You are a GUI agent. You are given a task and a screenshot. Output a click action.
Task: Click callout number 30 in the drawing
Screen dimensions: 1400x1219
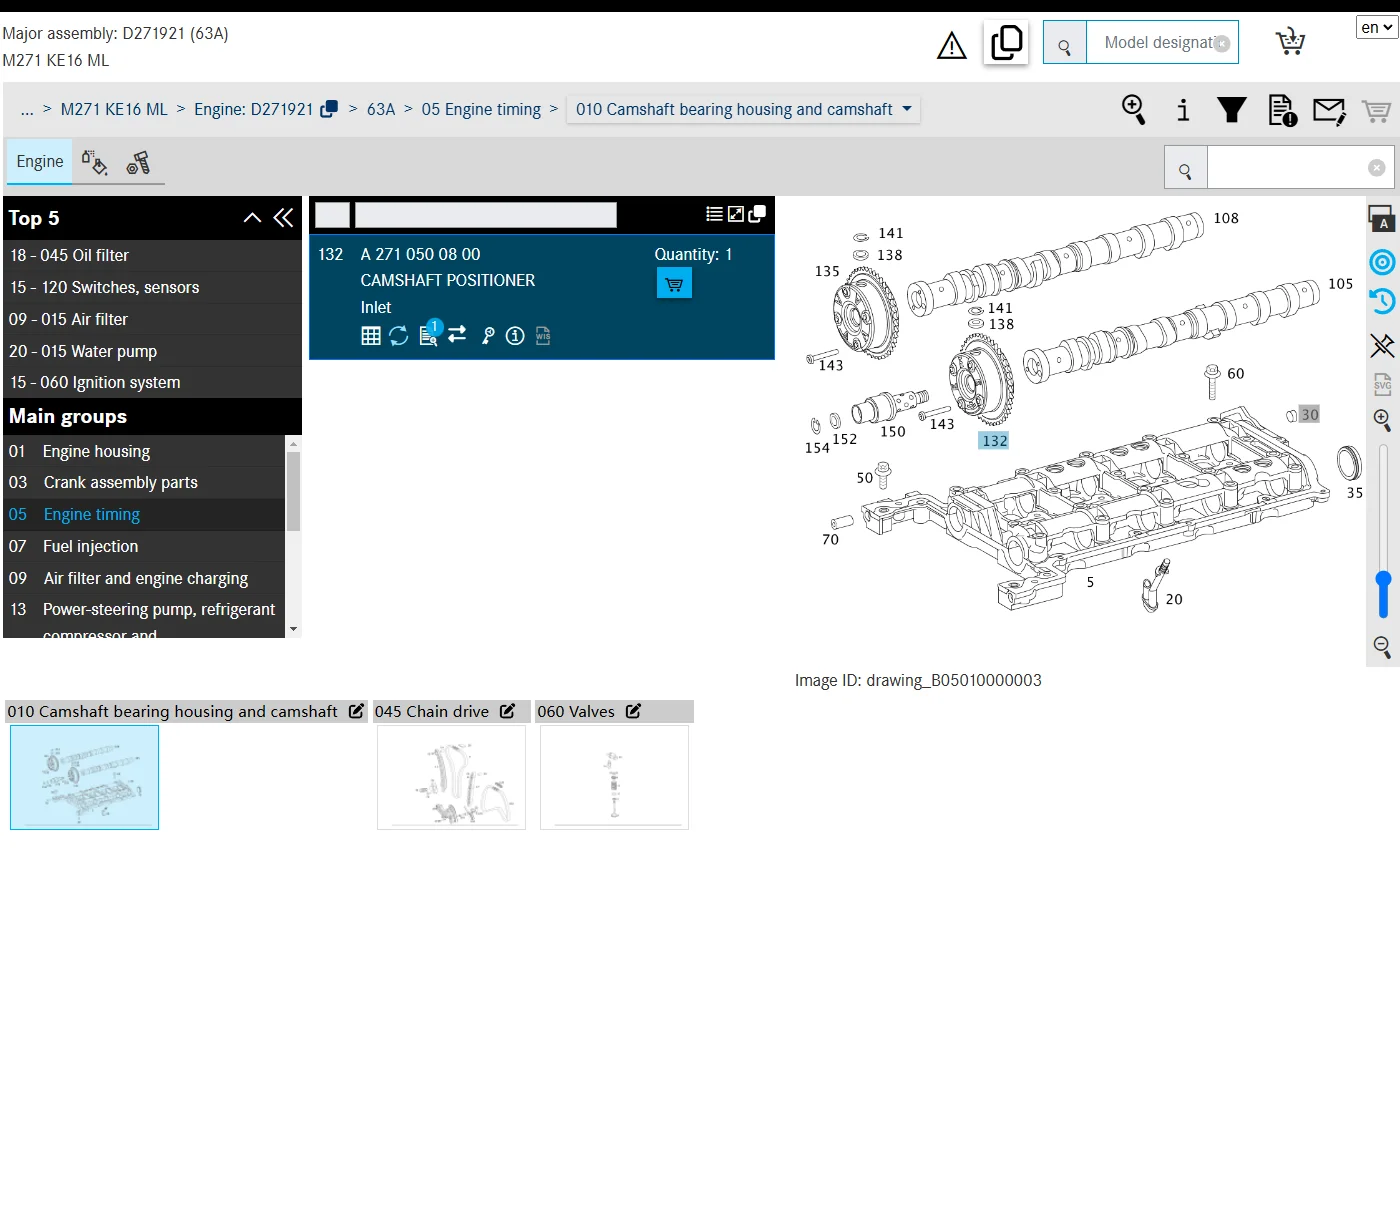[x=1309, y=414]
